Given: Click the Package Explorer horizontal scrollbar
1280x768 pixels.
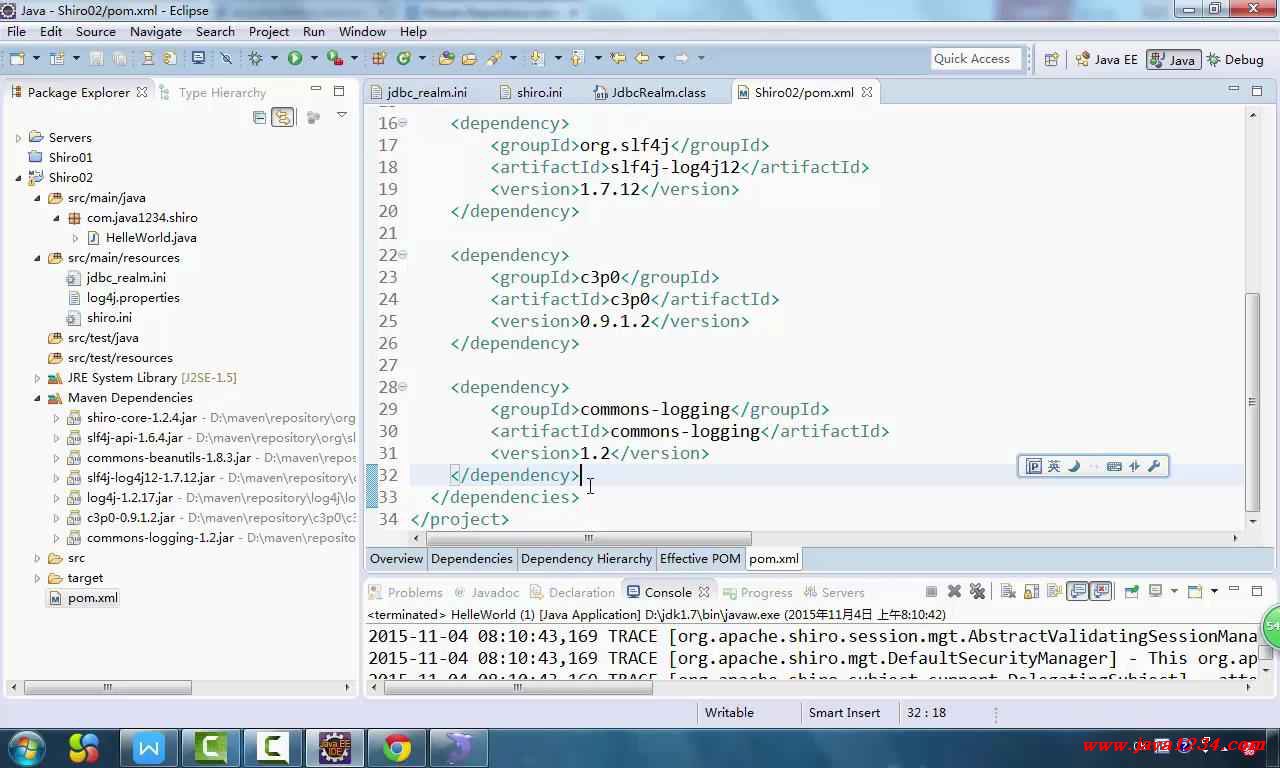Looking at the screenshot, I should [107, 688].
